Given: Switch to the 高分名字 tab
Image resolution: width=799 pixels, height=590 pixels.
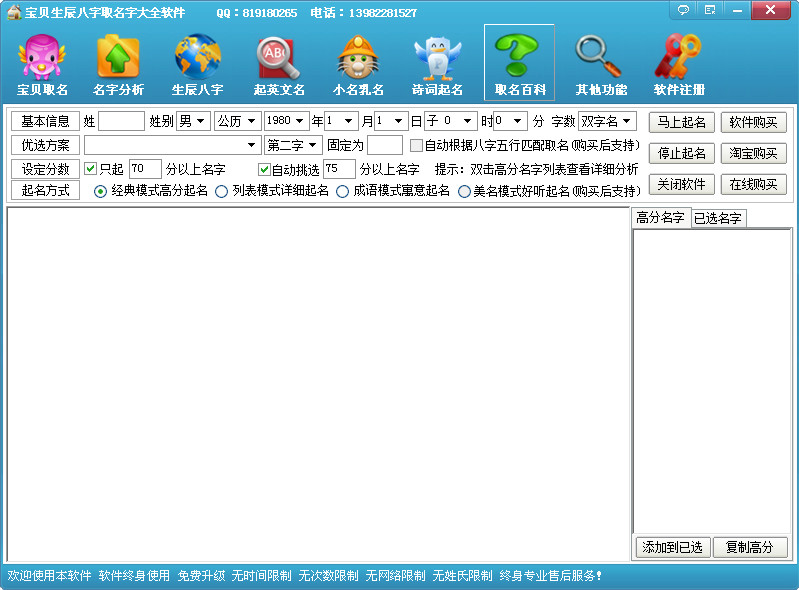Looking at the screenshot, I should pyautogui.click(x=660, y=218).
